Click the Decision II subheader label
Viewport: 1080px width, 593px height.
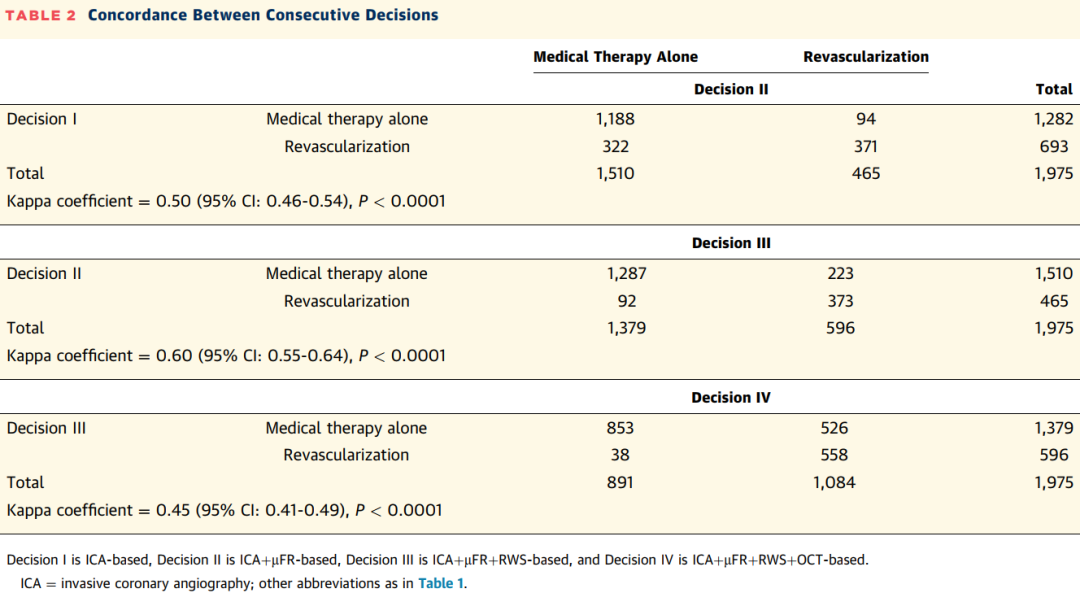(730, 89)
